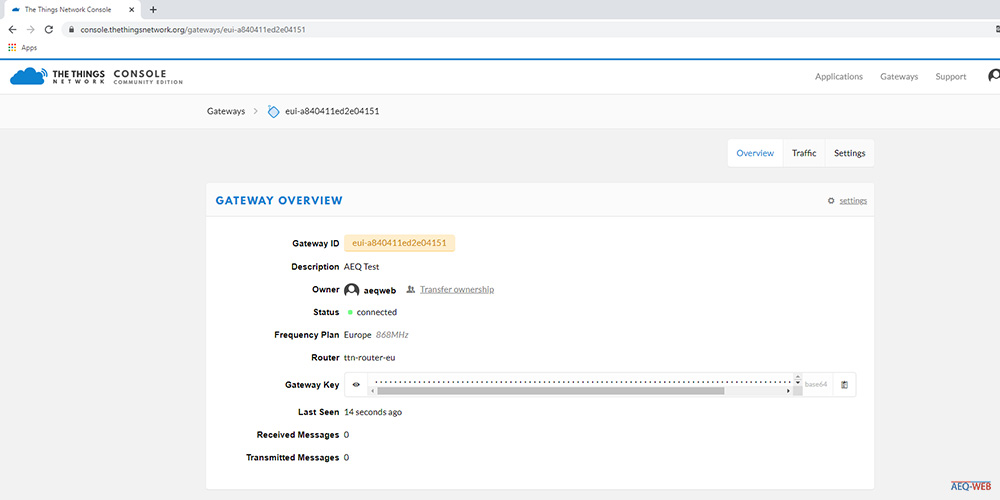This screenshot has width=1000, height=500.
Task: Open the user profile avatar menu
Action: click(994, 76)
